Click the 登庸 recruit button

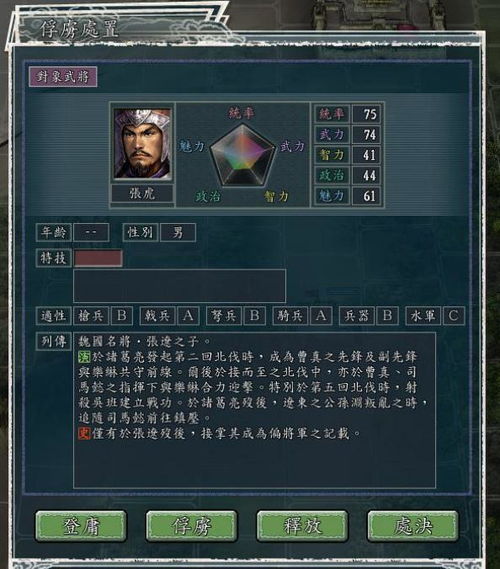[x=81, y=526]
